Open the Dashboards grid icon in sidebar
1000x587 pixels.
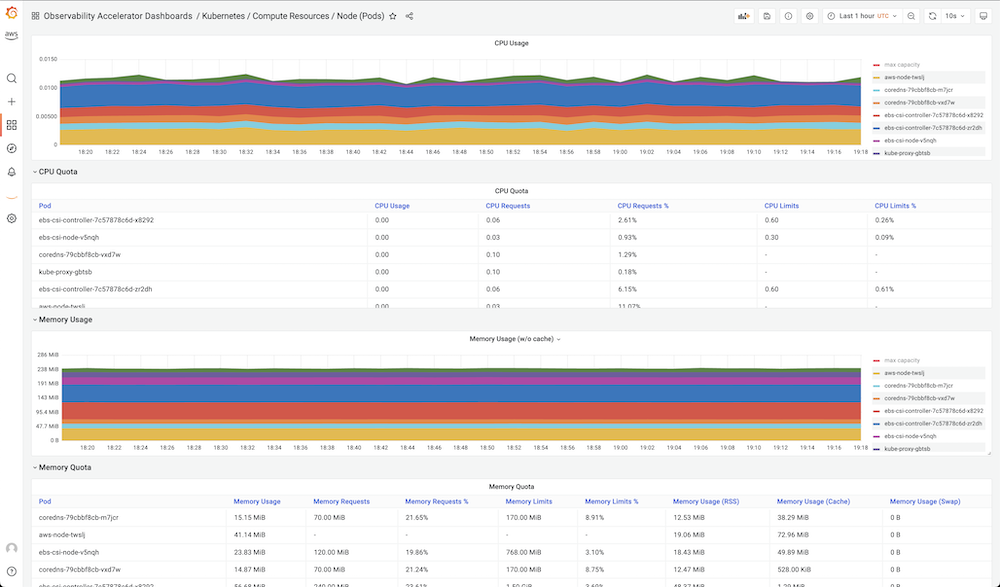pyautogui.click(x=11, y=125)
